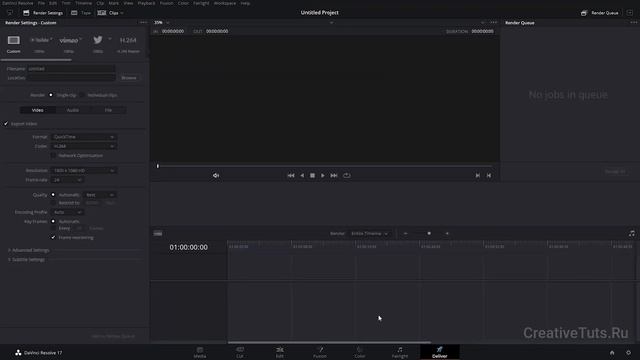Enable Network Optimization checkbox
Image resolution: width=640 pixels, height=360 pixels.
click(53, 156)
